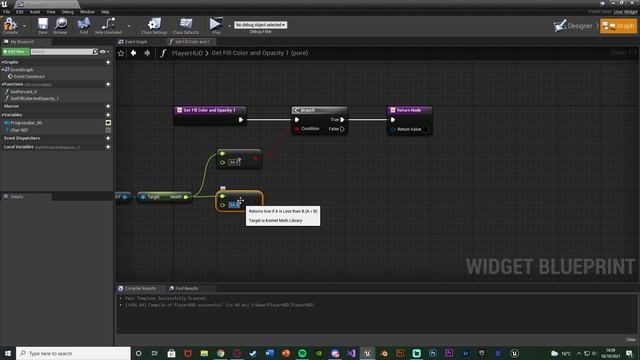Image resolution: width=640 pixels, height=360 pixels.
Task: Open Play options dropdown arrow
Action: pyautogui.click(x=229, y=26)
